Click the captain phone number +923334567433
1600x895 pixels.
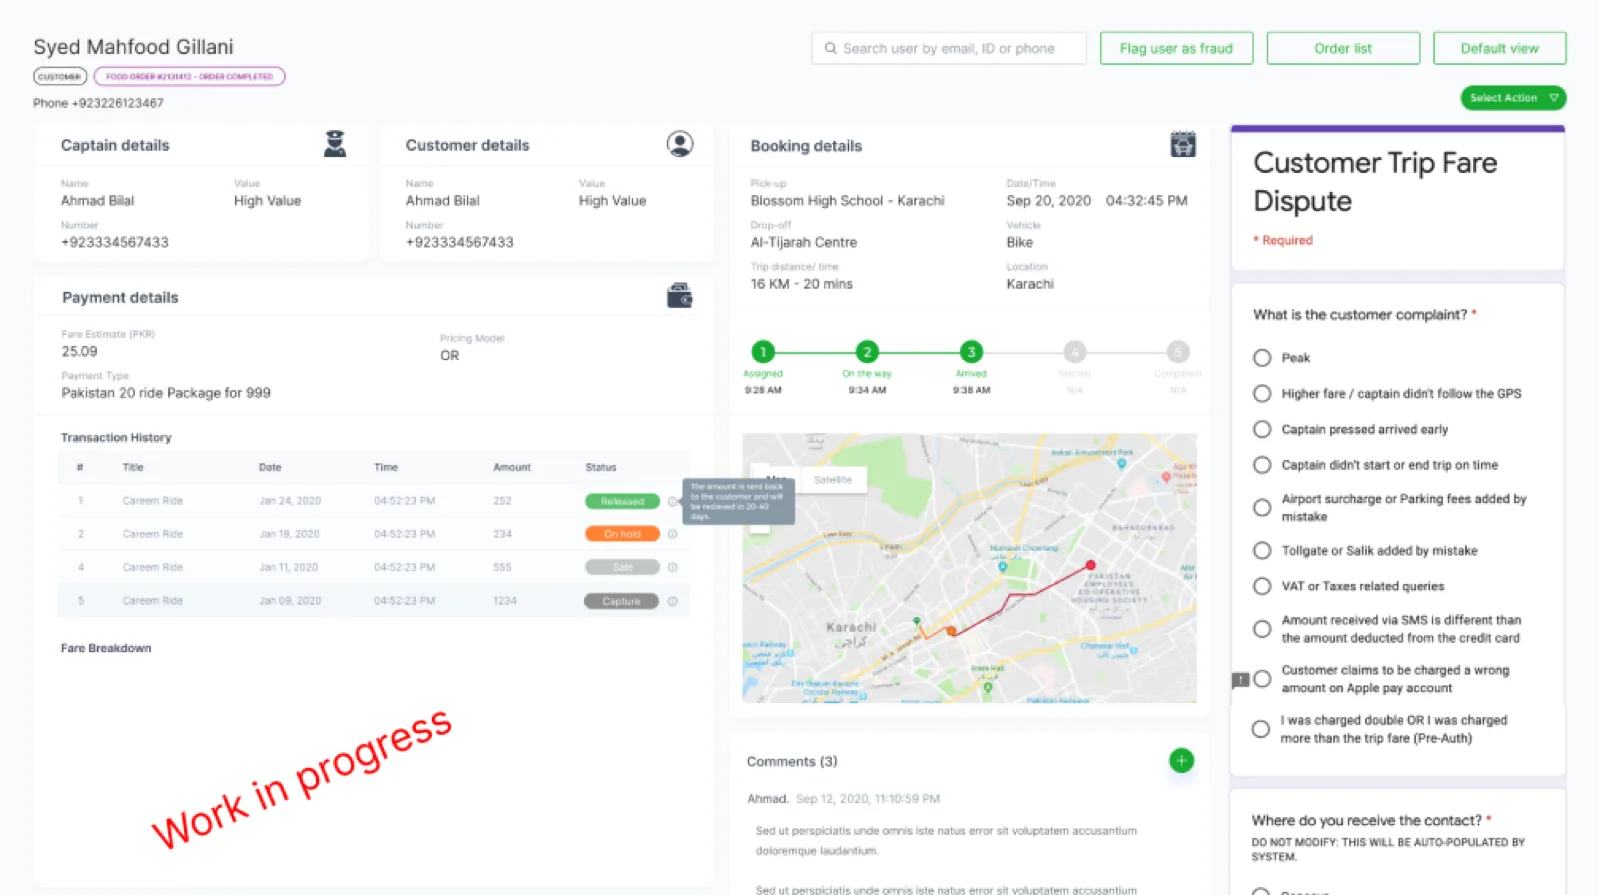point(115,242)
